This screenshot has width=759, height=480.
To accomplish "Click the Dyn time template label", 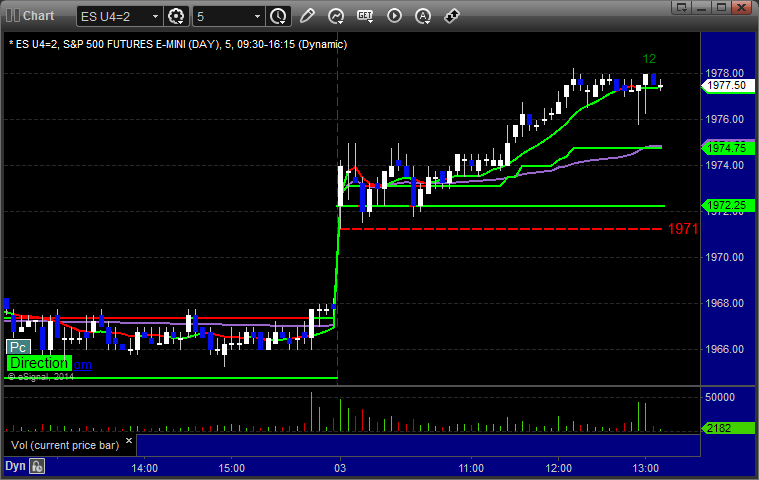I will (15, 466).
